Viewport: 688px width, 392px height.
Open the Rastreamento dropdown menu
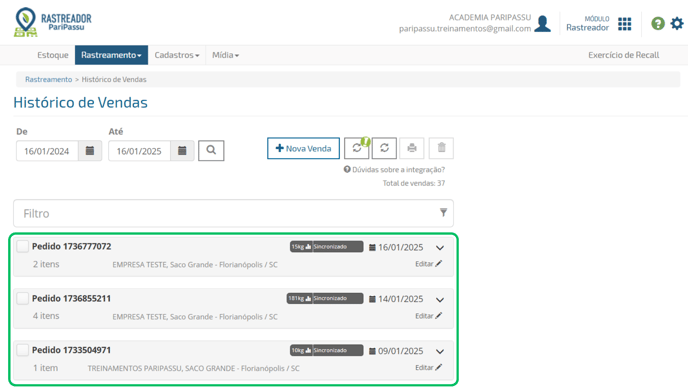[111, 55]
